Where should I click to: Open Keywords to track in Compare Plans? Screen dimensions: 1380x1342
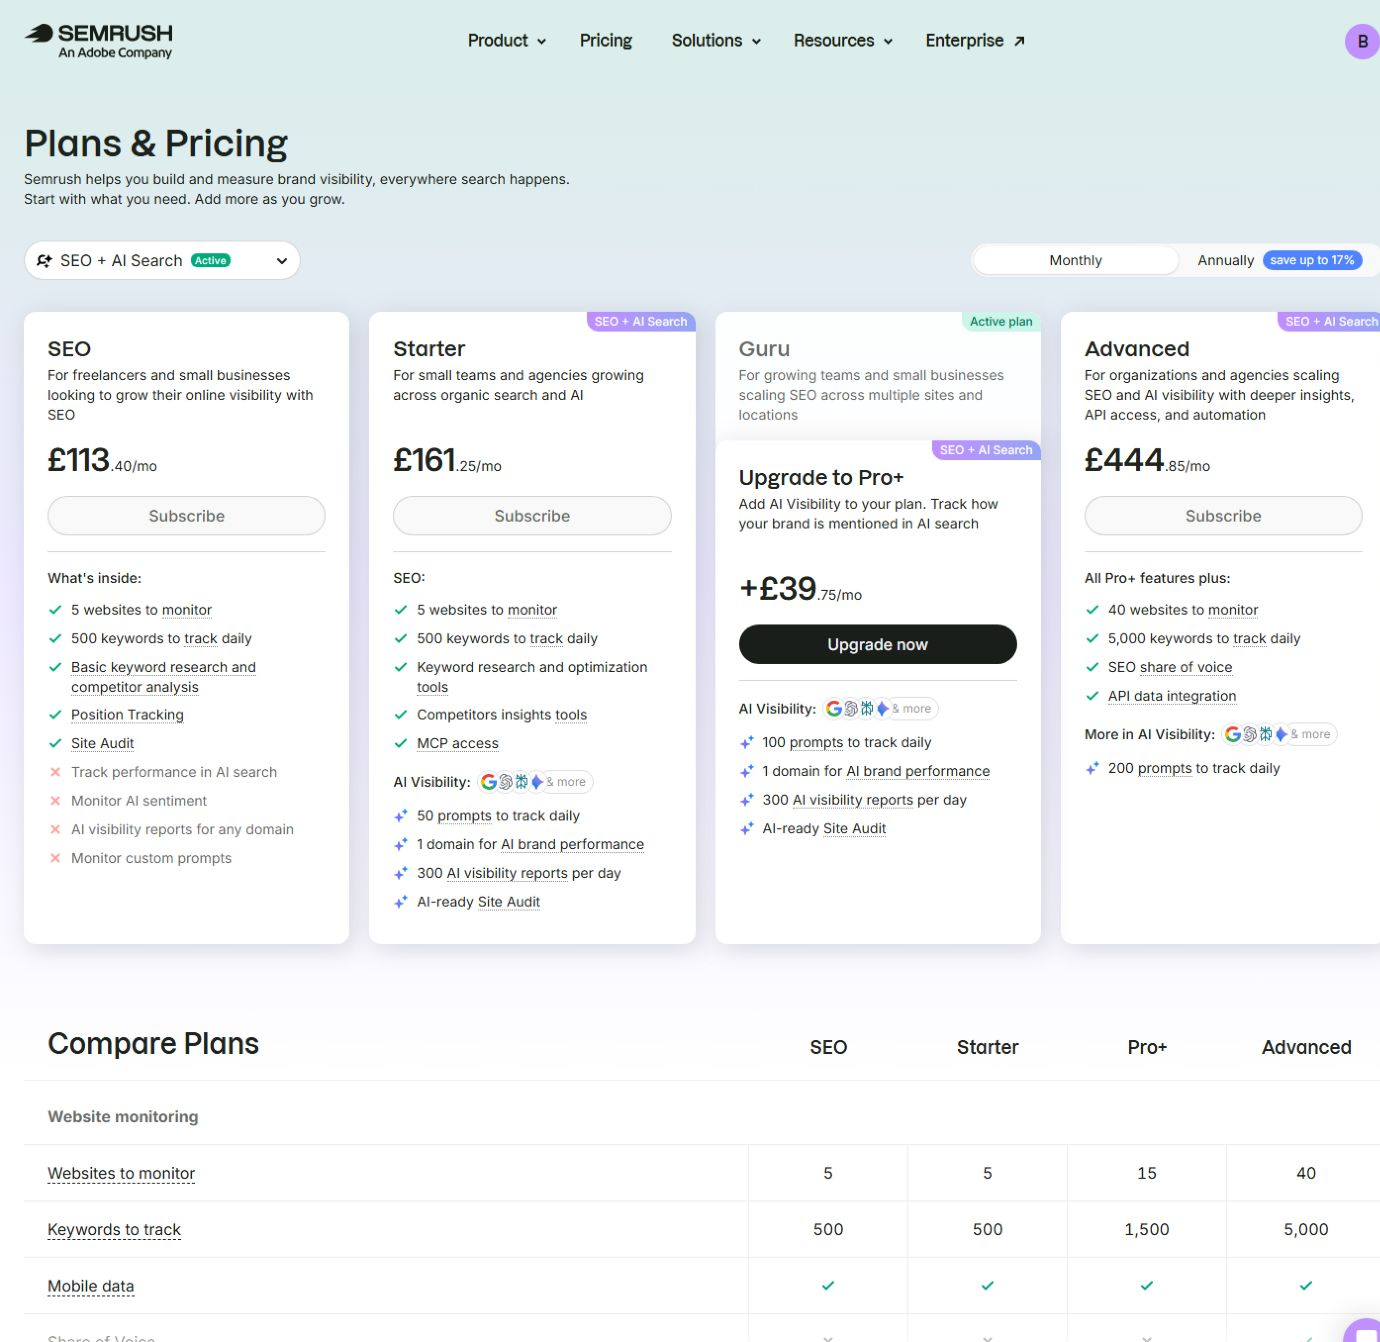(114, 1229)
